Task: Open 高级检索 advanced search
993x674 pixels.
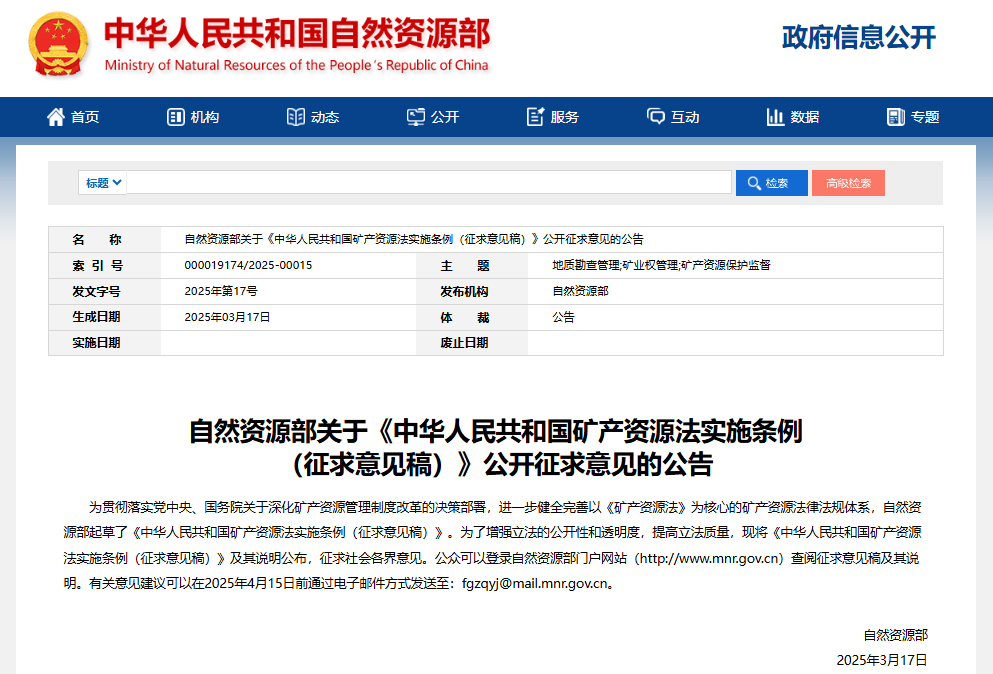Action: coord(847,182)
